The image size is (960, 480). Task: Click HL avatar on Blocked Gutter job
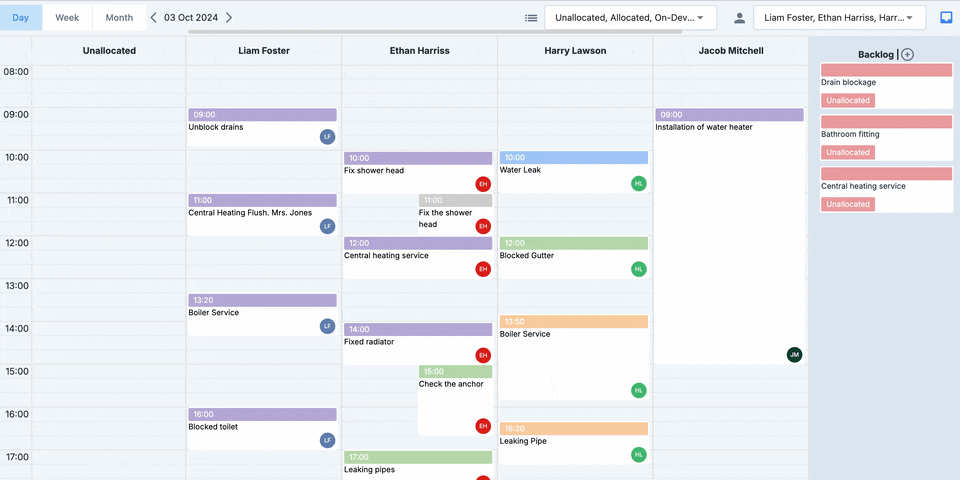[x=639, y=269]
